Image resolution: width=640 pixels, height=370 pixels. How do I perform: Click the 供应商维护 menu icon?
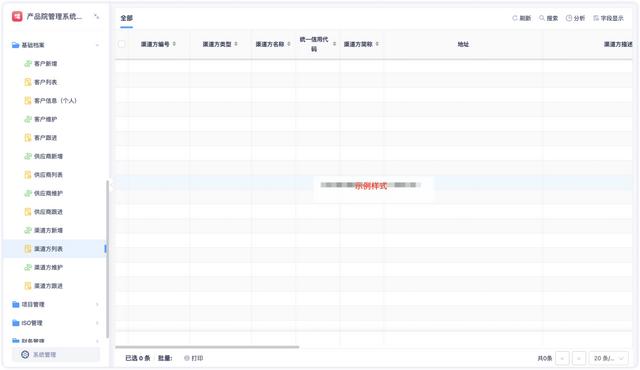[28, 193]
